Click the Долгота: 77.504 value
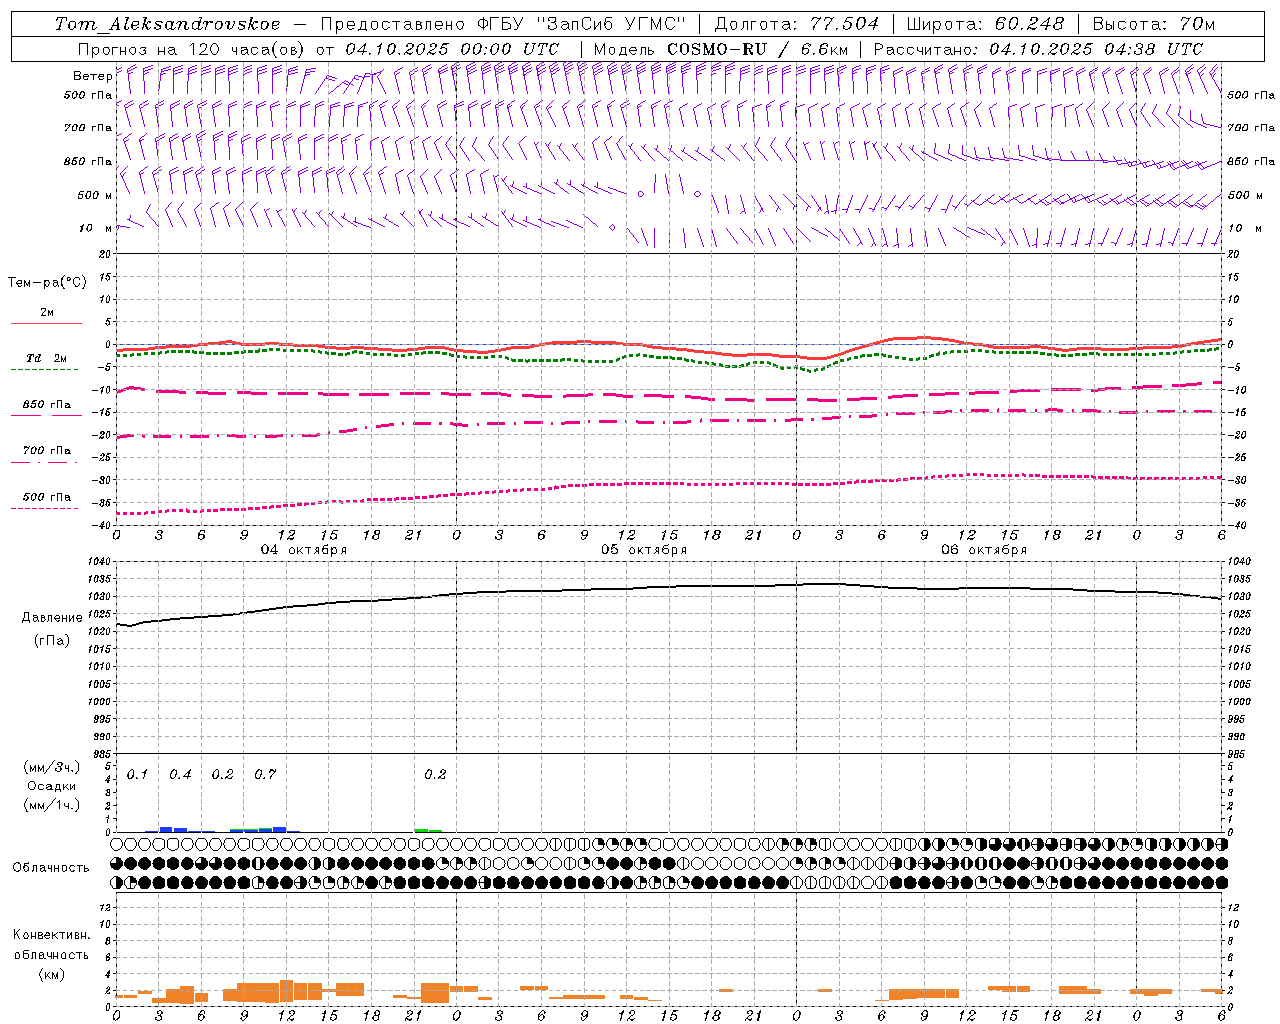1280x1024 pixels. pos(797,24)
